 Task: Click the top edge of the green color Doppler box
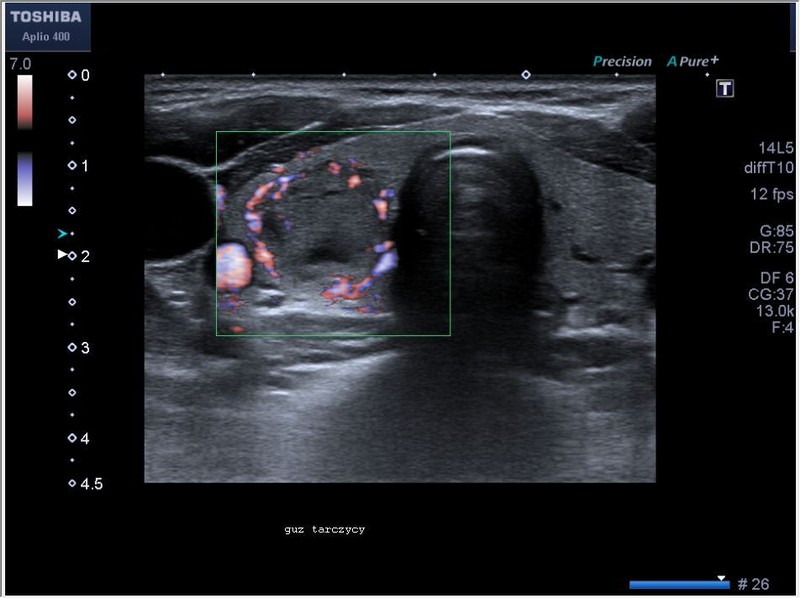point(333,132)
